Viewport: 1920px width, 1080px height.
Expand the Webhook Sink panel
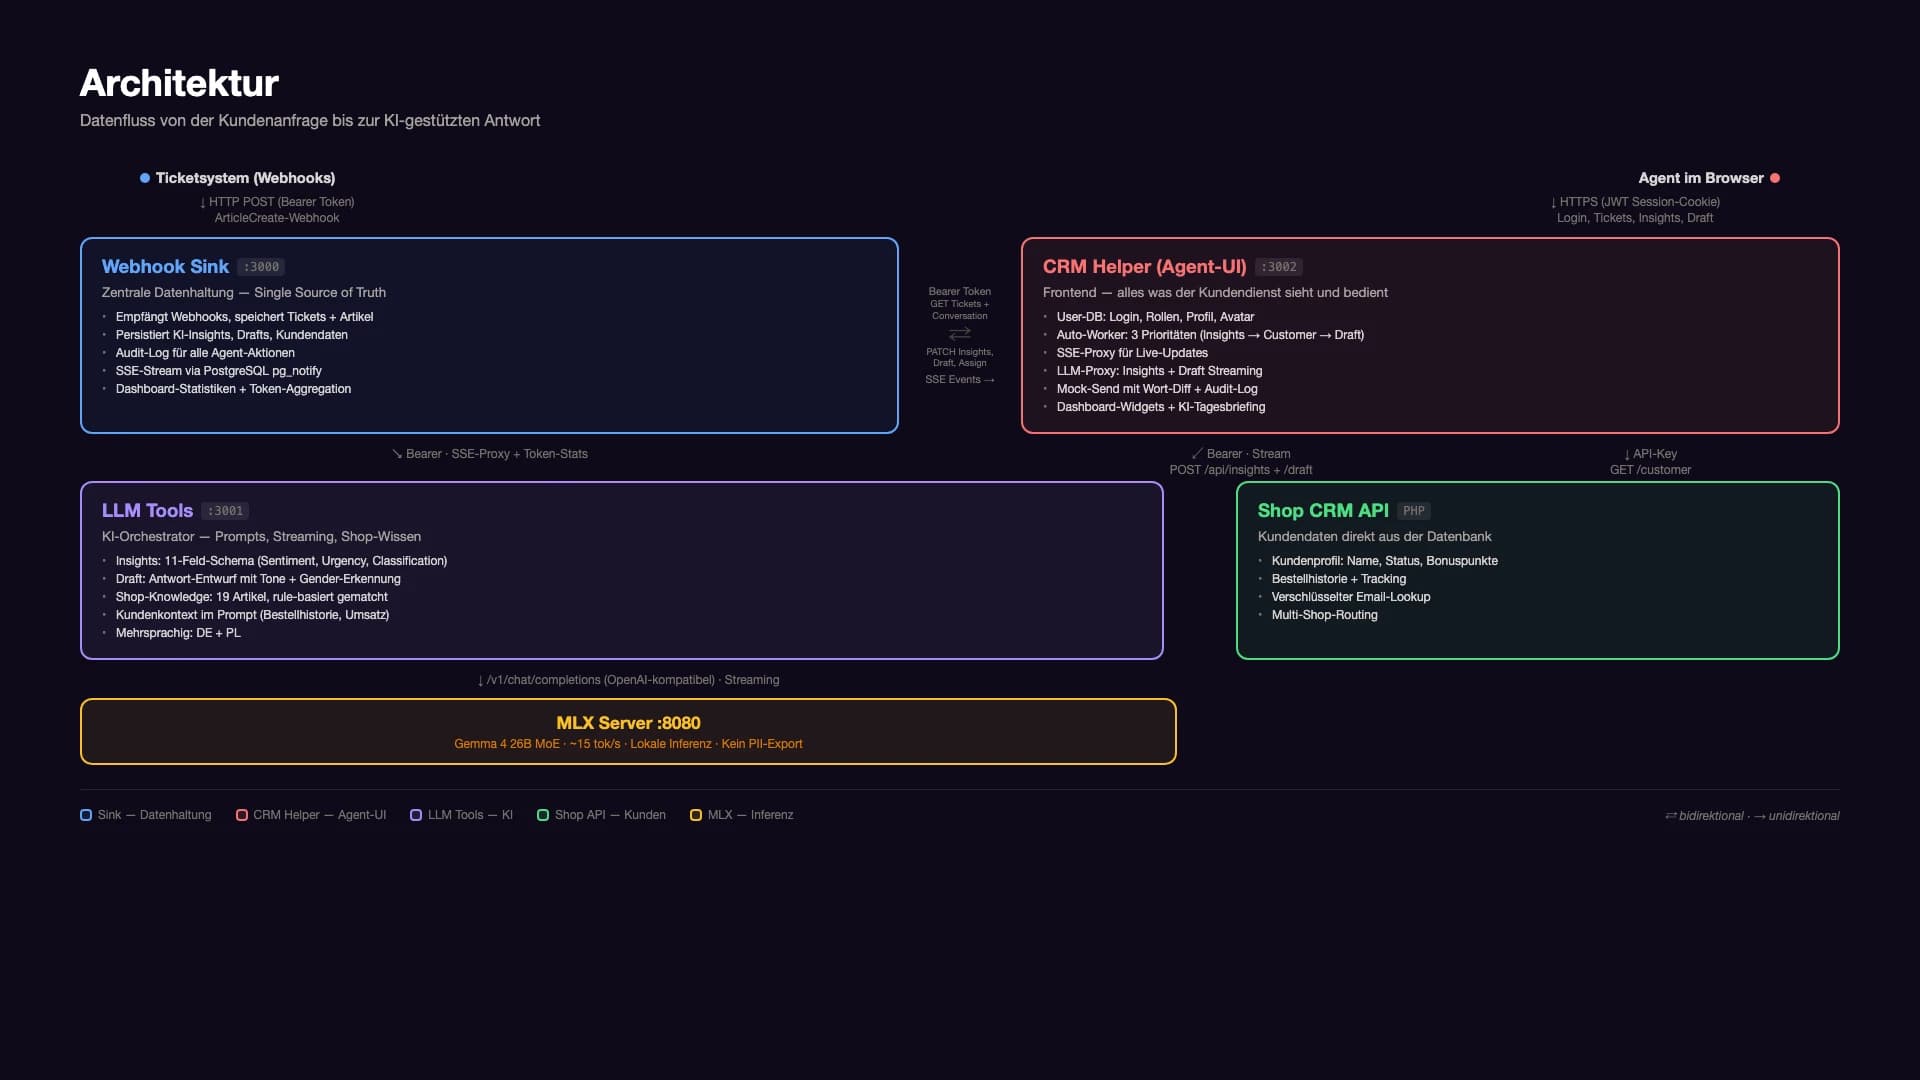[489, 335]
